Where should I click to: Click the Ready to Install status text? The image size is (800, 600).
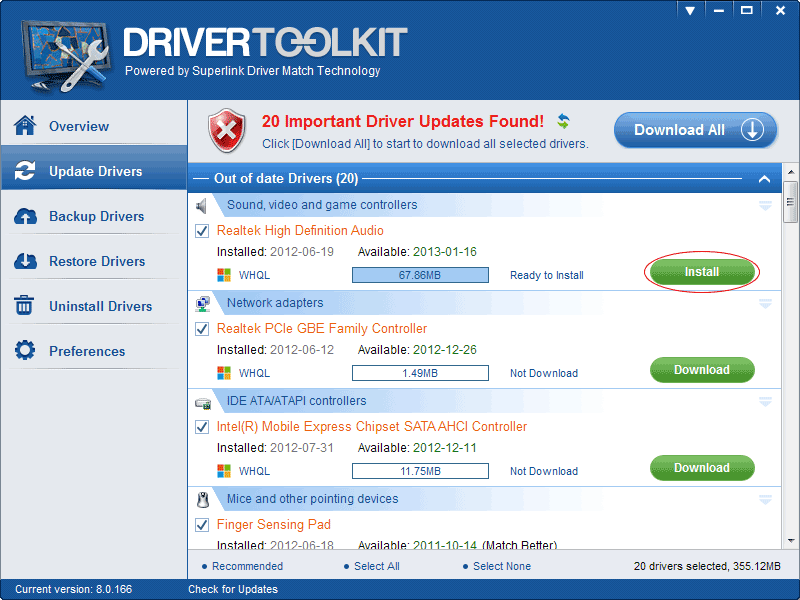click(x=546, y=276)
